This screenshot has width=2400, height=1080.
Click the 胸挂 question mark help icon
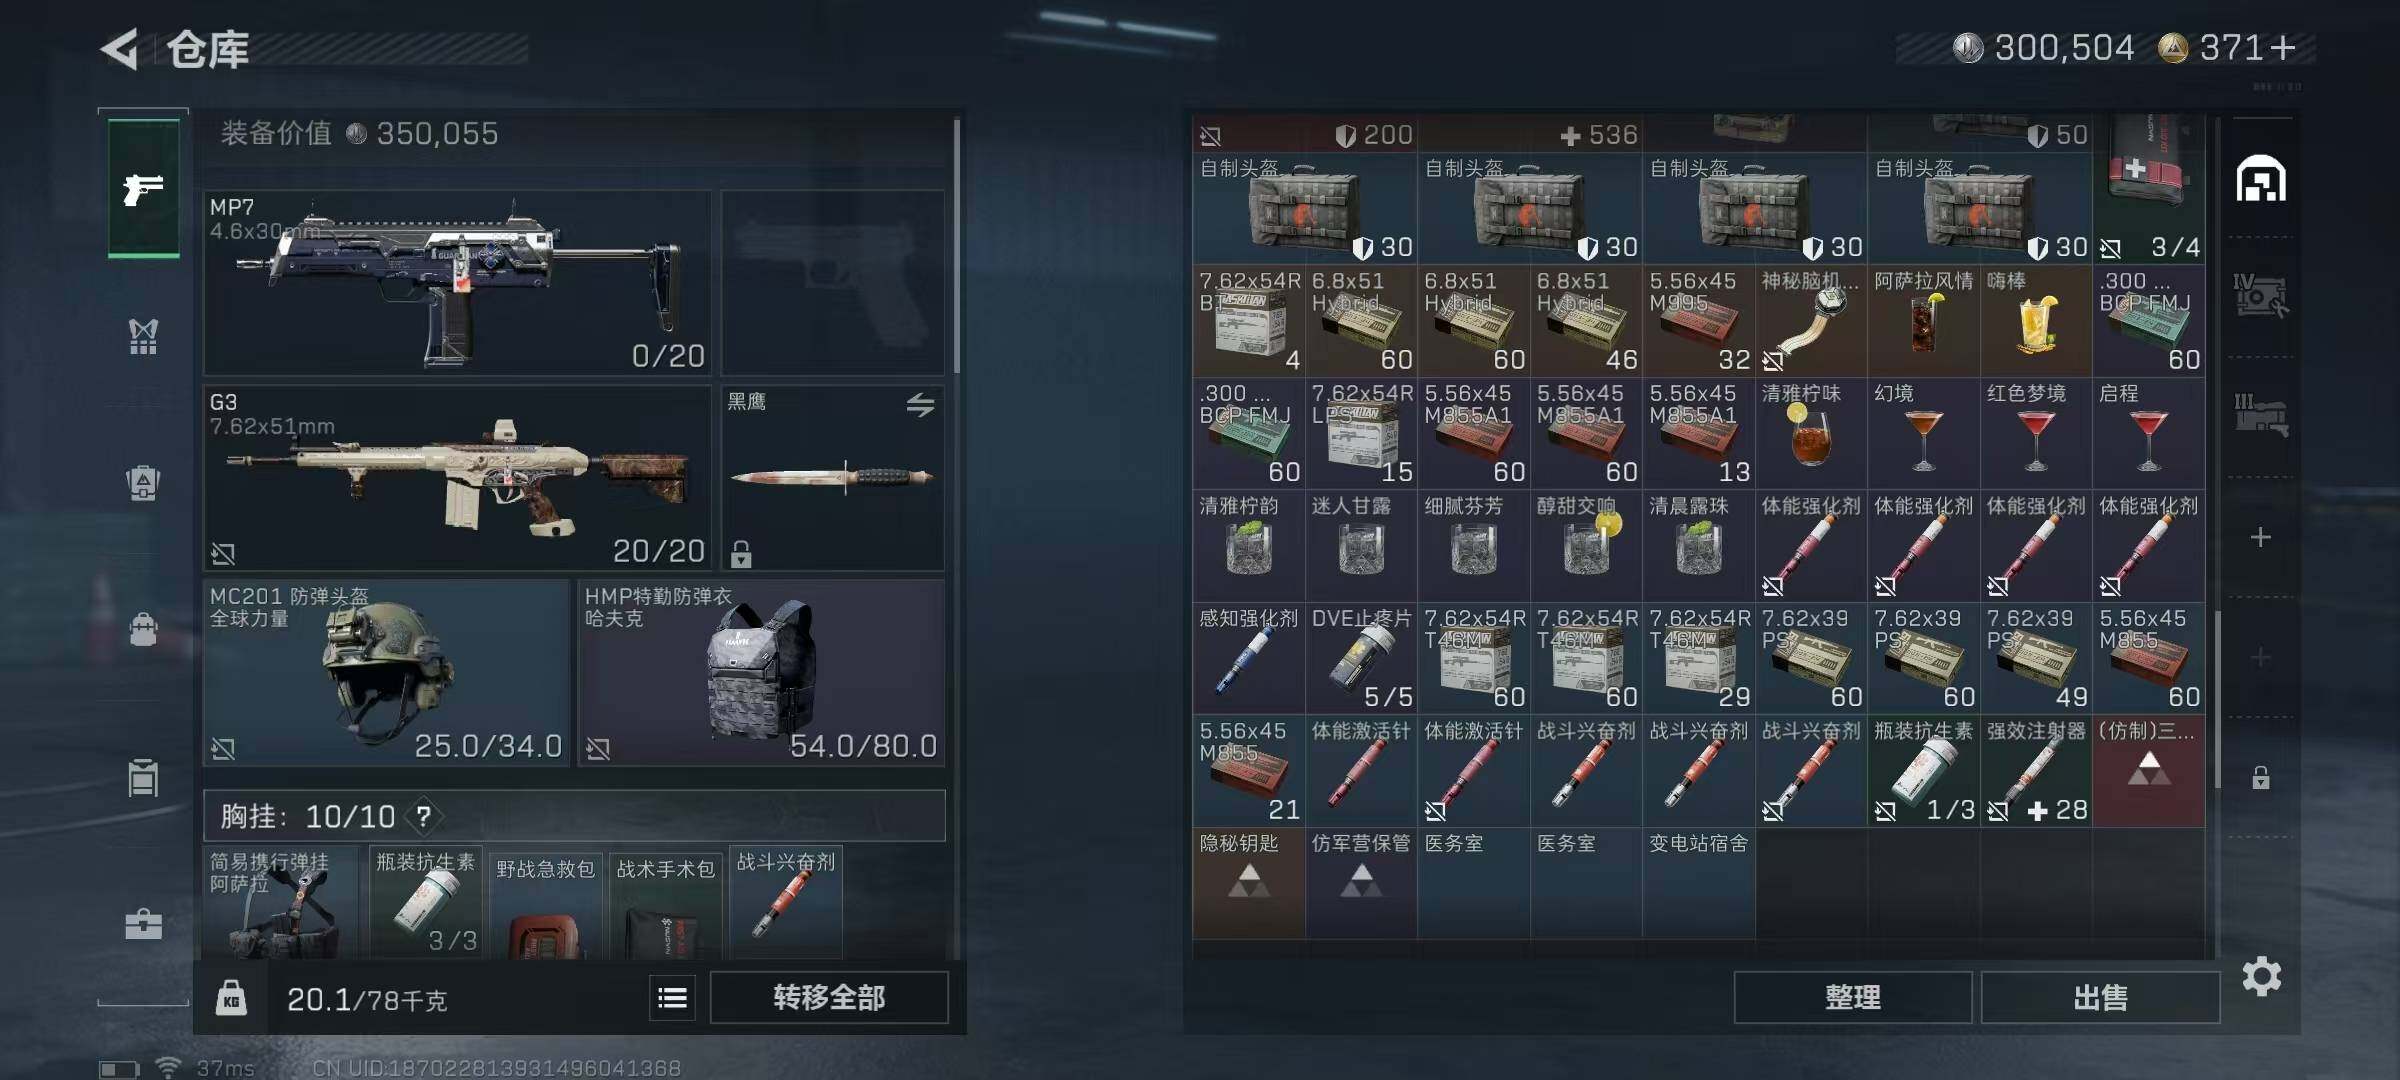point(424,816)
